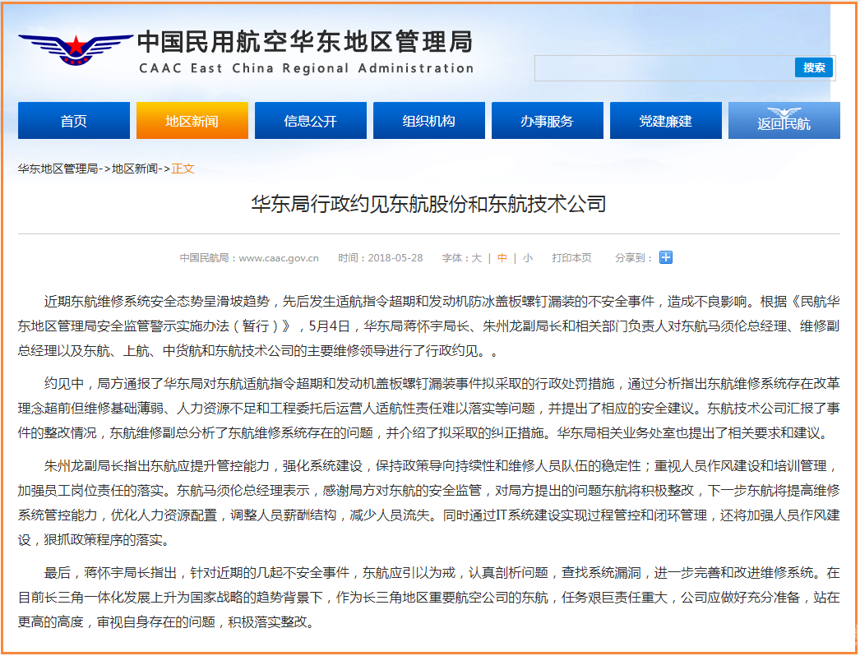Click the CAAC East China Regional Administration subtitle

(306, 69)
